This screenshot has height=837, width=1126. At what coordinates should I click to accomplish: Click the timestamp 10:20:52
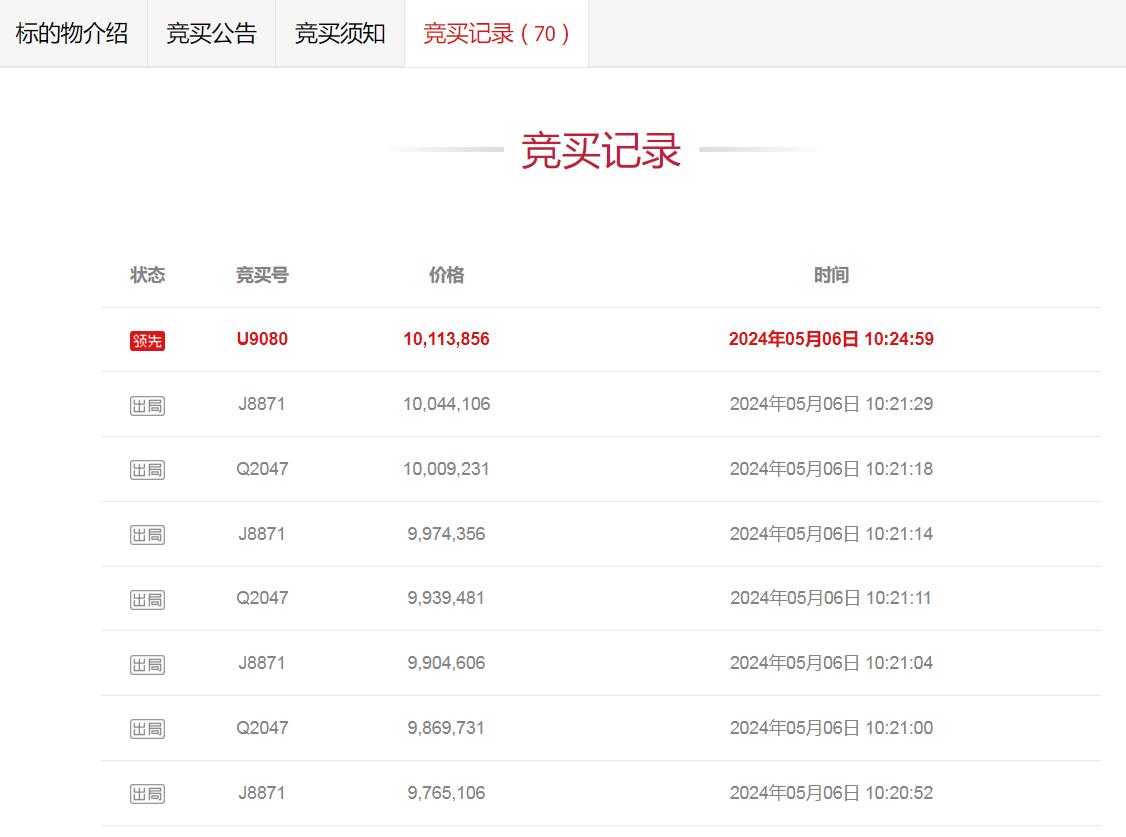pos(832,792)
